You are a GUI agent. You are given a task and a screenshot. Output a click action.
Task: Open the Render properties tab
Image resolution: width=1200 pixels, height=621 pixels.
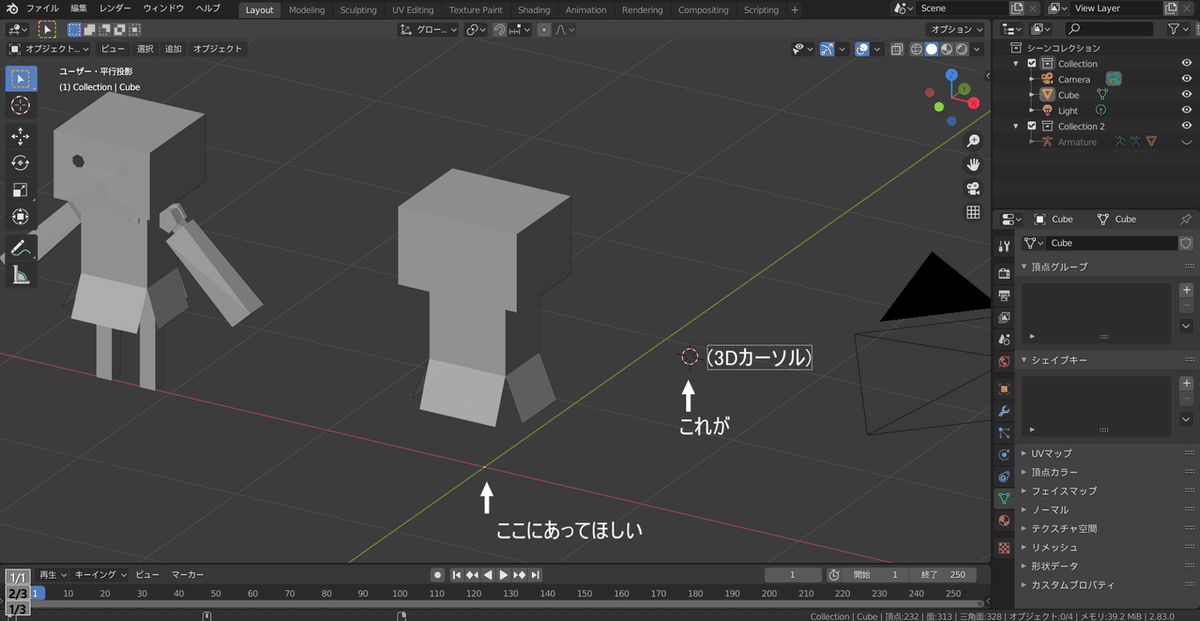(x=1004, y=273)
